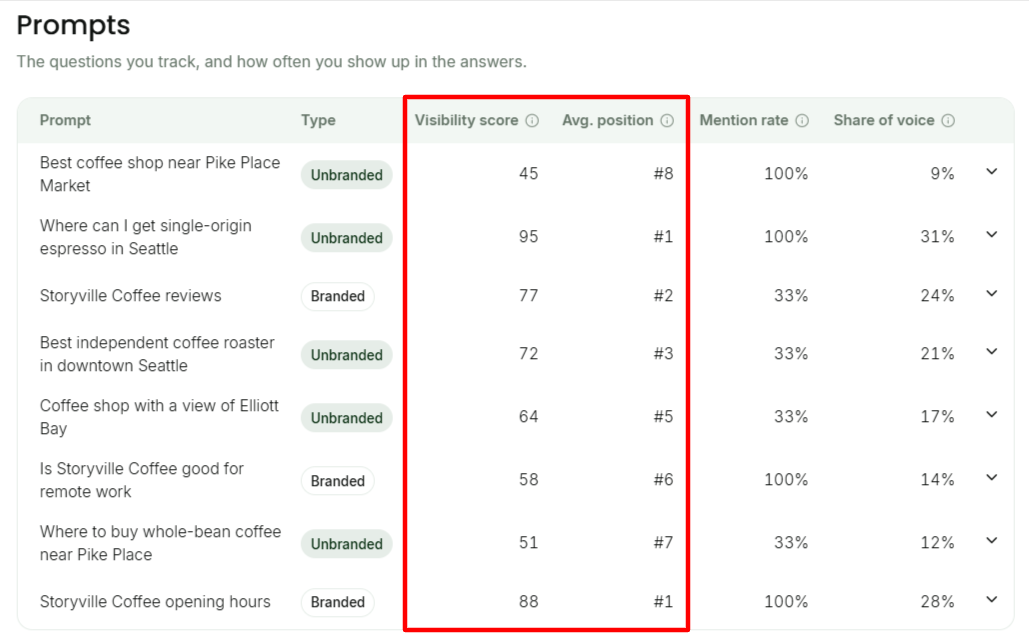Sort by the Prompt column header

coord(65,121)
